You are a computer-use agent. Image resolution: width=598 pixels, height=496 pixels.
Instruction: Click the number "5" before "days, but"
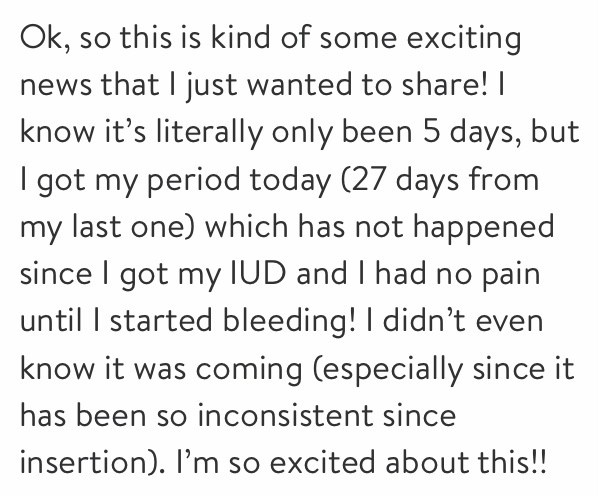click(432, 132)
